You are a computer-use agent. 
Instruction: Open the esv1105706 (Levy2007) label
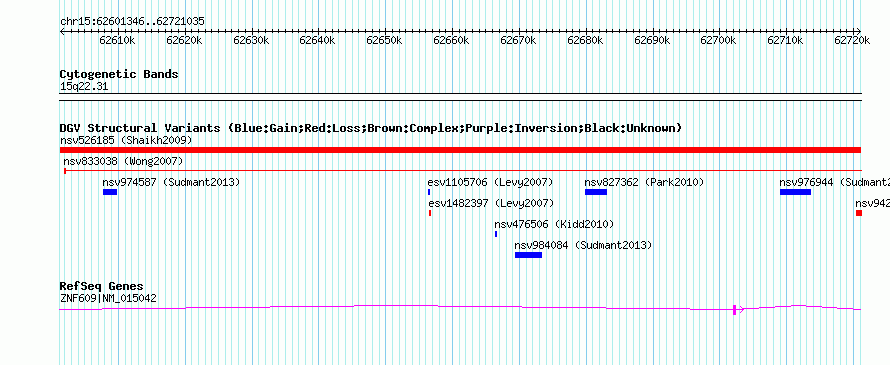click(490, 182)
